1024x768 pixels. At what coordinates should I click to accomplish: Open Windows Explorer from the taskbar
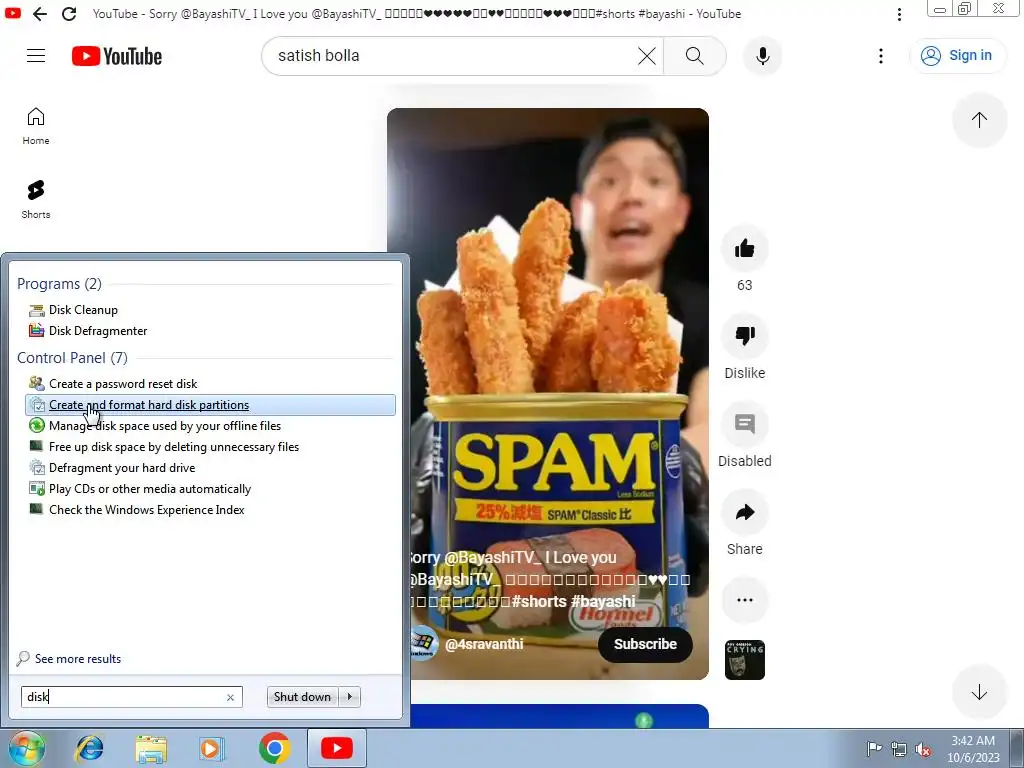(x=151, y=748)
